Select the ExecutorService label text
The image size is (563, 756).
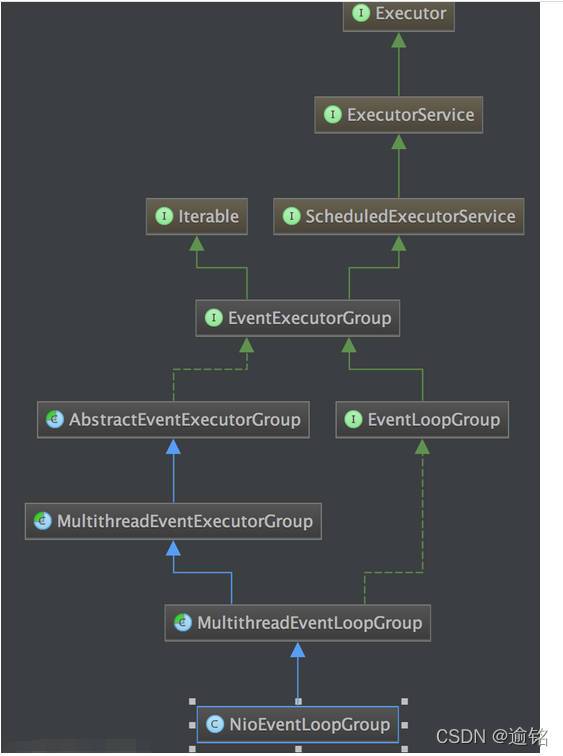point(411,115)
